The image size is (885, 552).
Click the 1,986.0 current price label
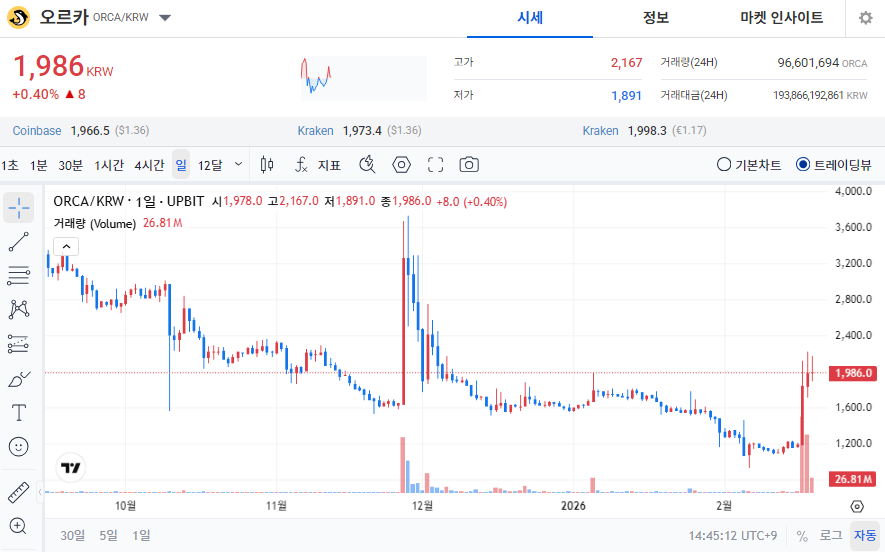coord(853,373)
